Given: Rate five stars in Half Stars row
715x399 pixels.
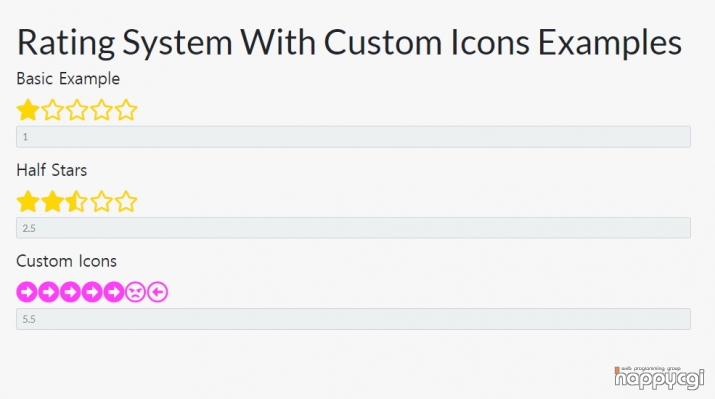Looking at the screenshot, I should tap(126, 202).
